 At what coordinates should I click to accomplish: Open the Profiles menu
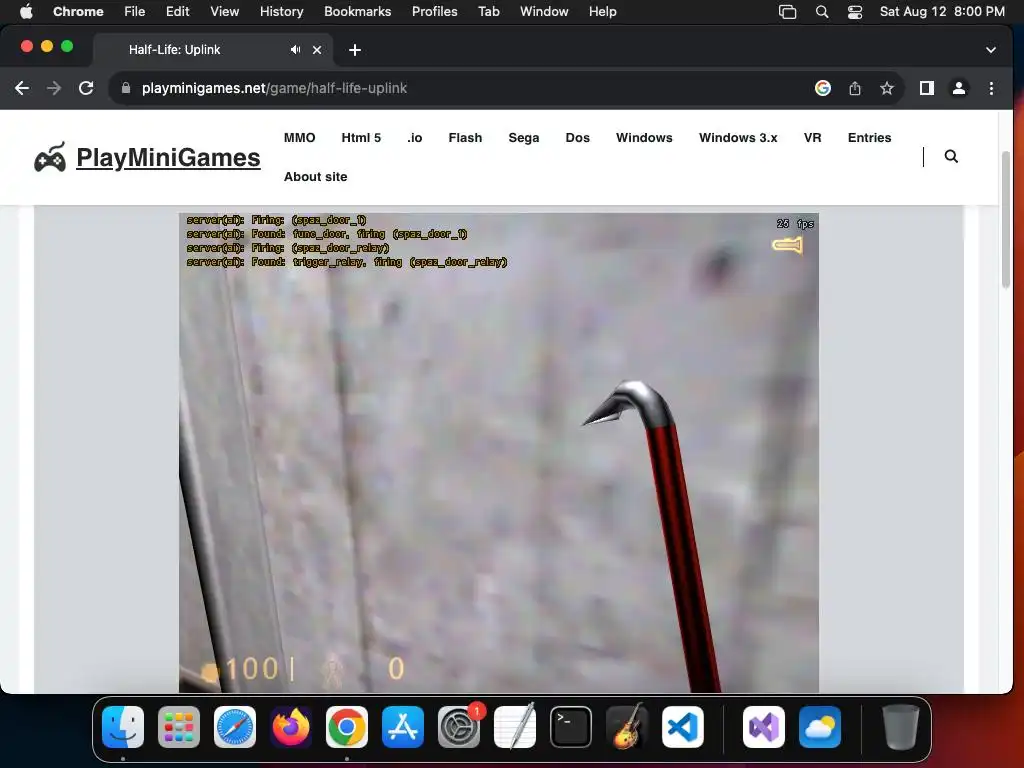(x=434, y=12)
